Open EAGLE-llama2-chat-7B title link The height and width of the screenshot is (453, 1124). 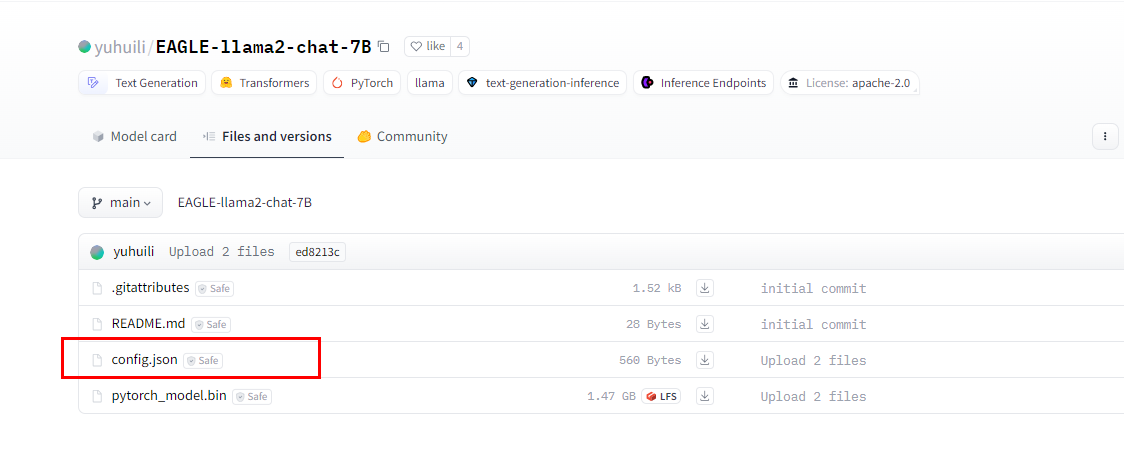coord(263,47)
